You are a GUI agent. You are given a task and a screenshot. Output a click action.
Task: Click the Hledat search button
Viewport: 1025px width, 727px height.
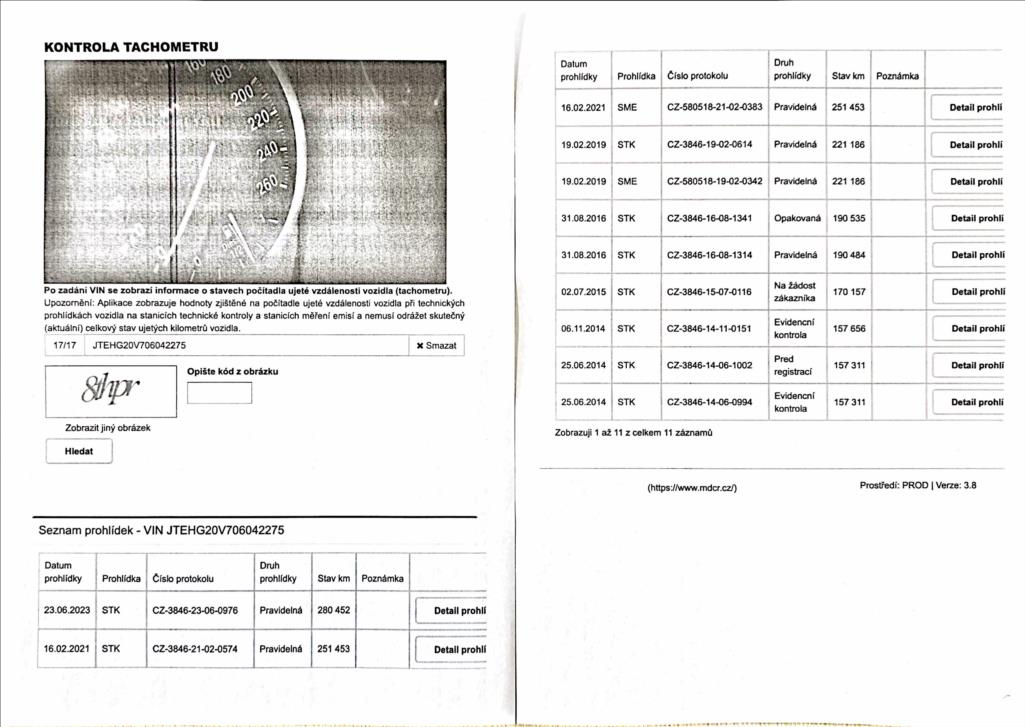[x=78, y=451]
